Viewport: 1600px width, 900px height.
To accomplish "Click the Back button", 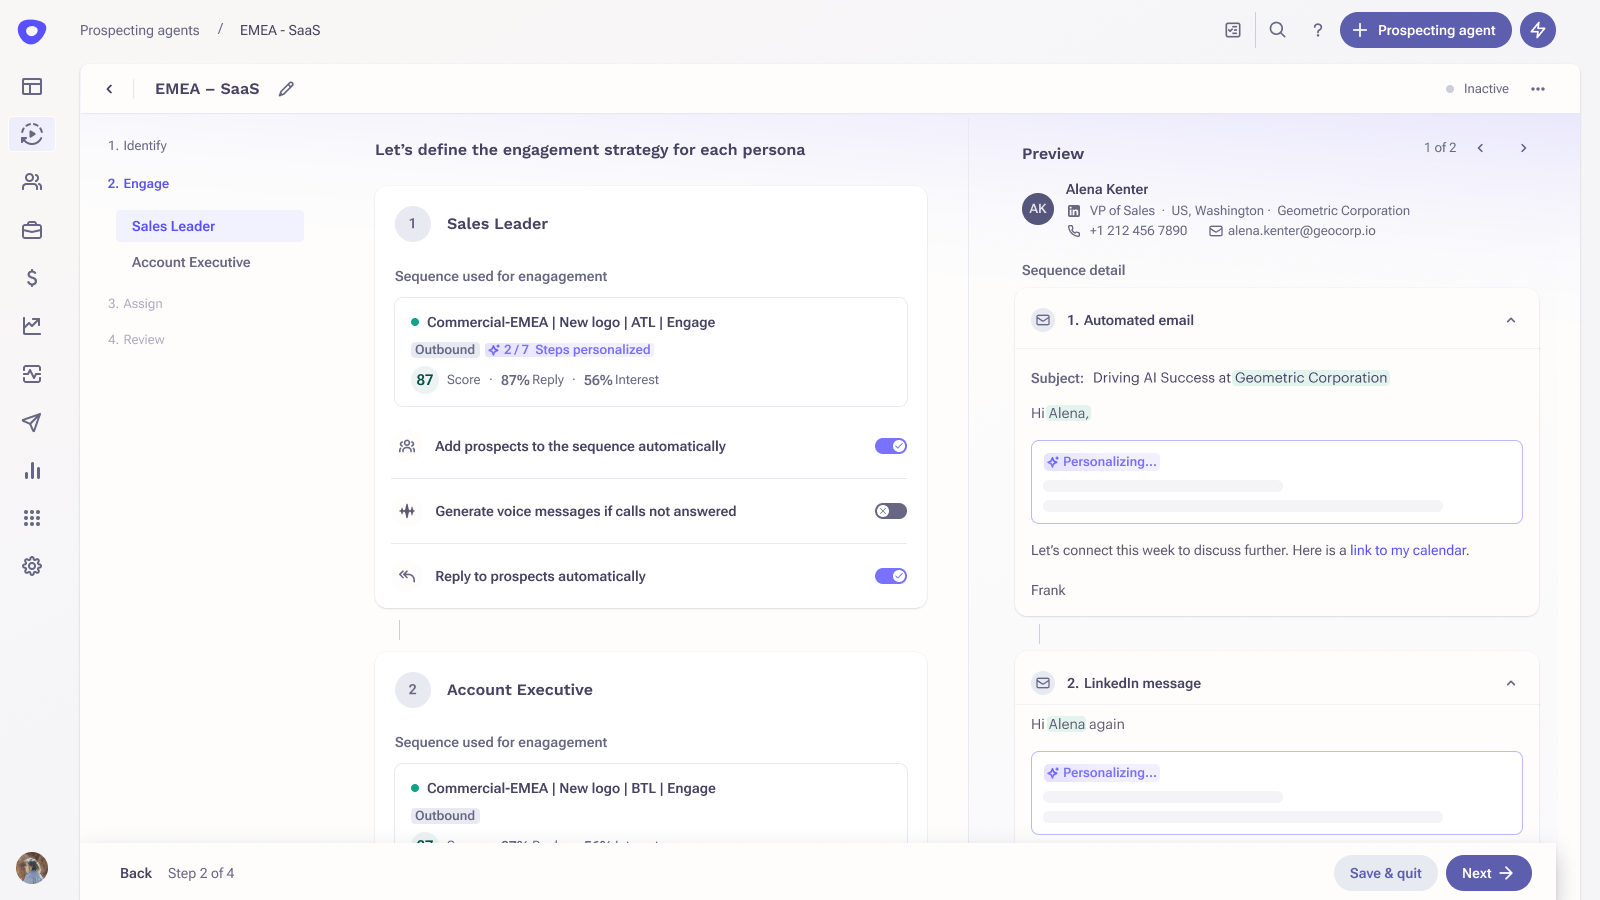I will point(136,873).
